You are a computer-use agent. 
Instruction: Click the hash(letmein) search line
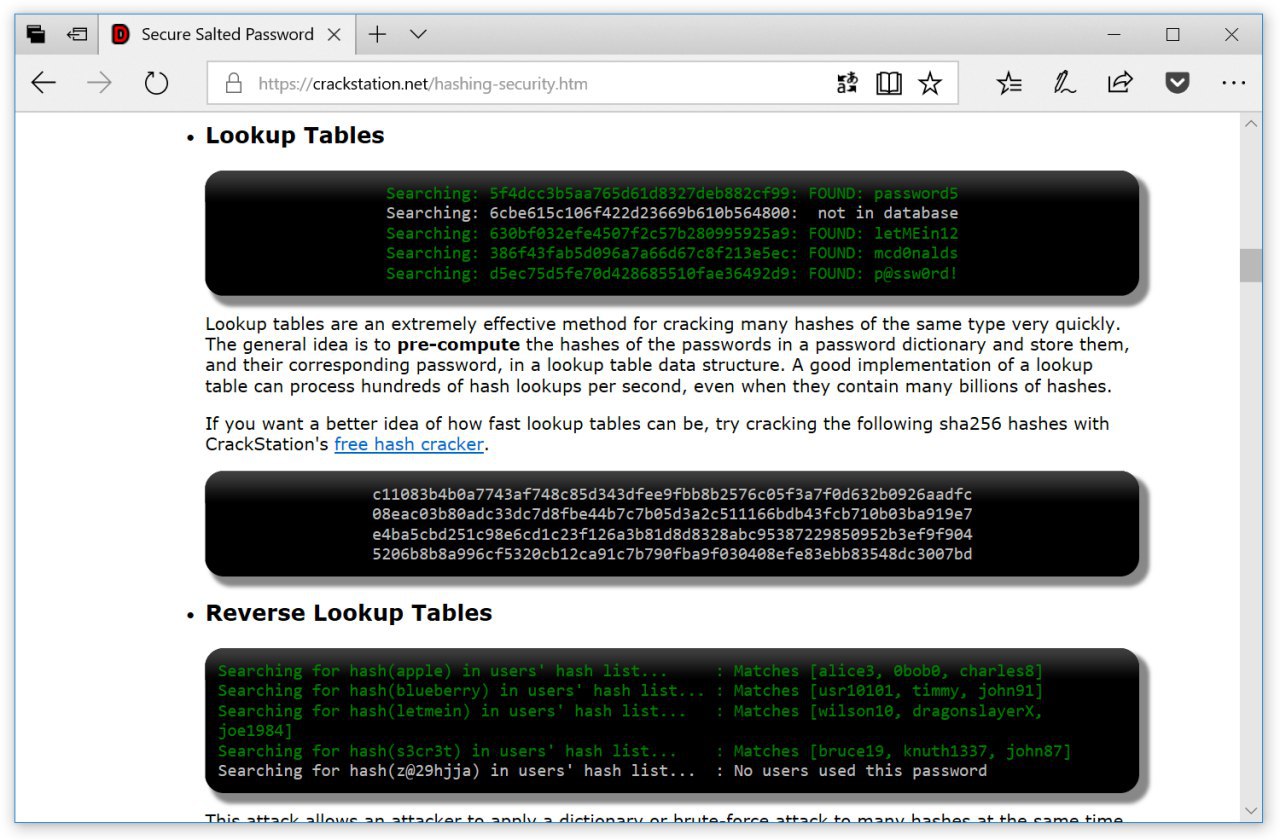pyautogui.click(x=630, y=721)
